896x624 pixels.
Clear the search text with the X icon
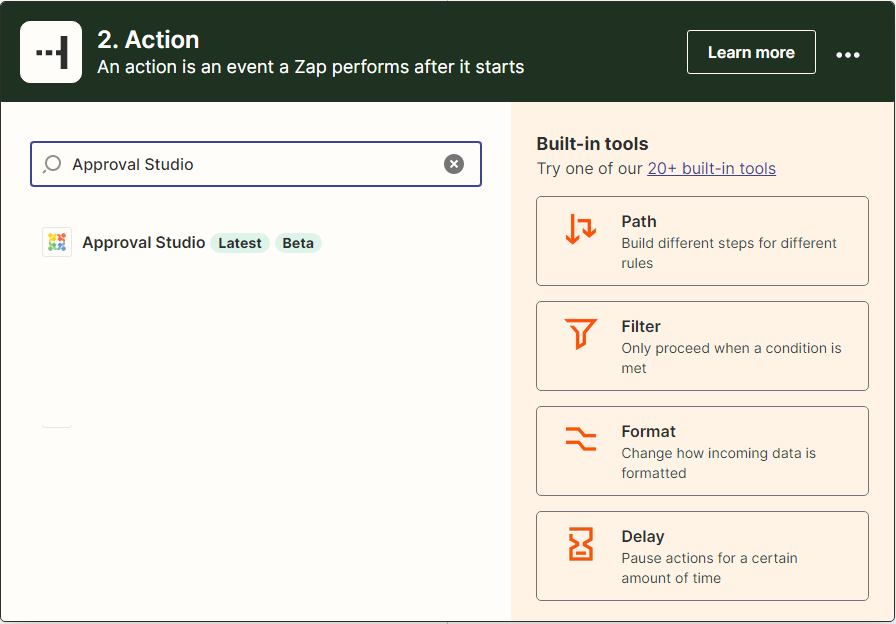click(x=454, y=164)
